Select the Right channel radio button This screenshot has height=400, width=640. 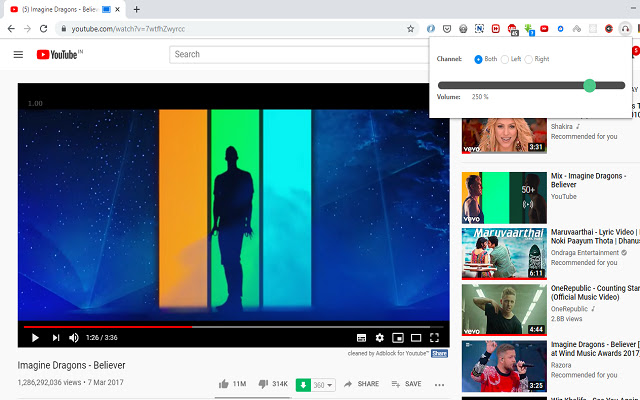528,59
